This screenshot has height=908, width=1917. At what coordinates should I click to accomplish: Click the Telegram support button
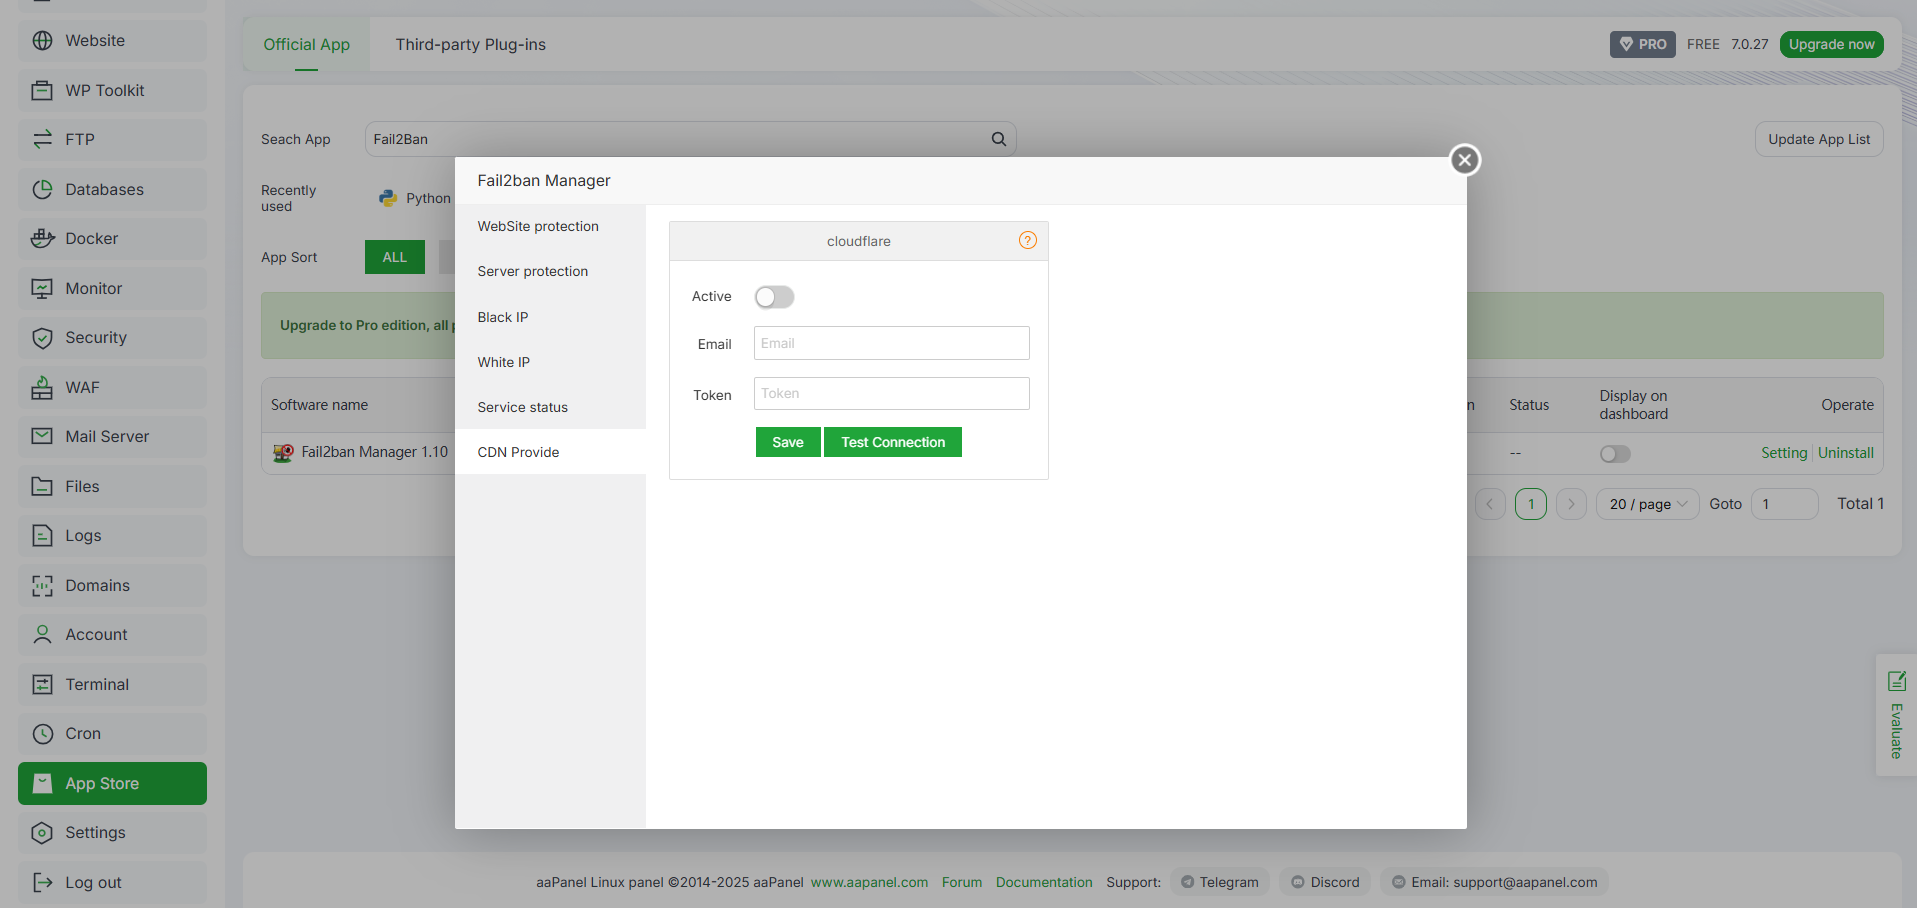pos(1220,882)
